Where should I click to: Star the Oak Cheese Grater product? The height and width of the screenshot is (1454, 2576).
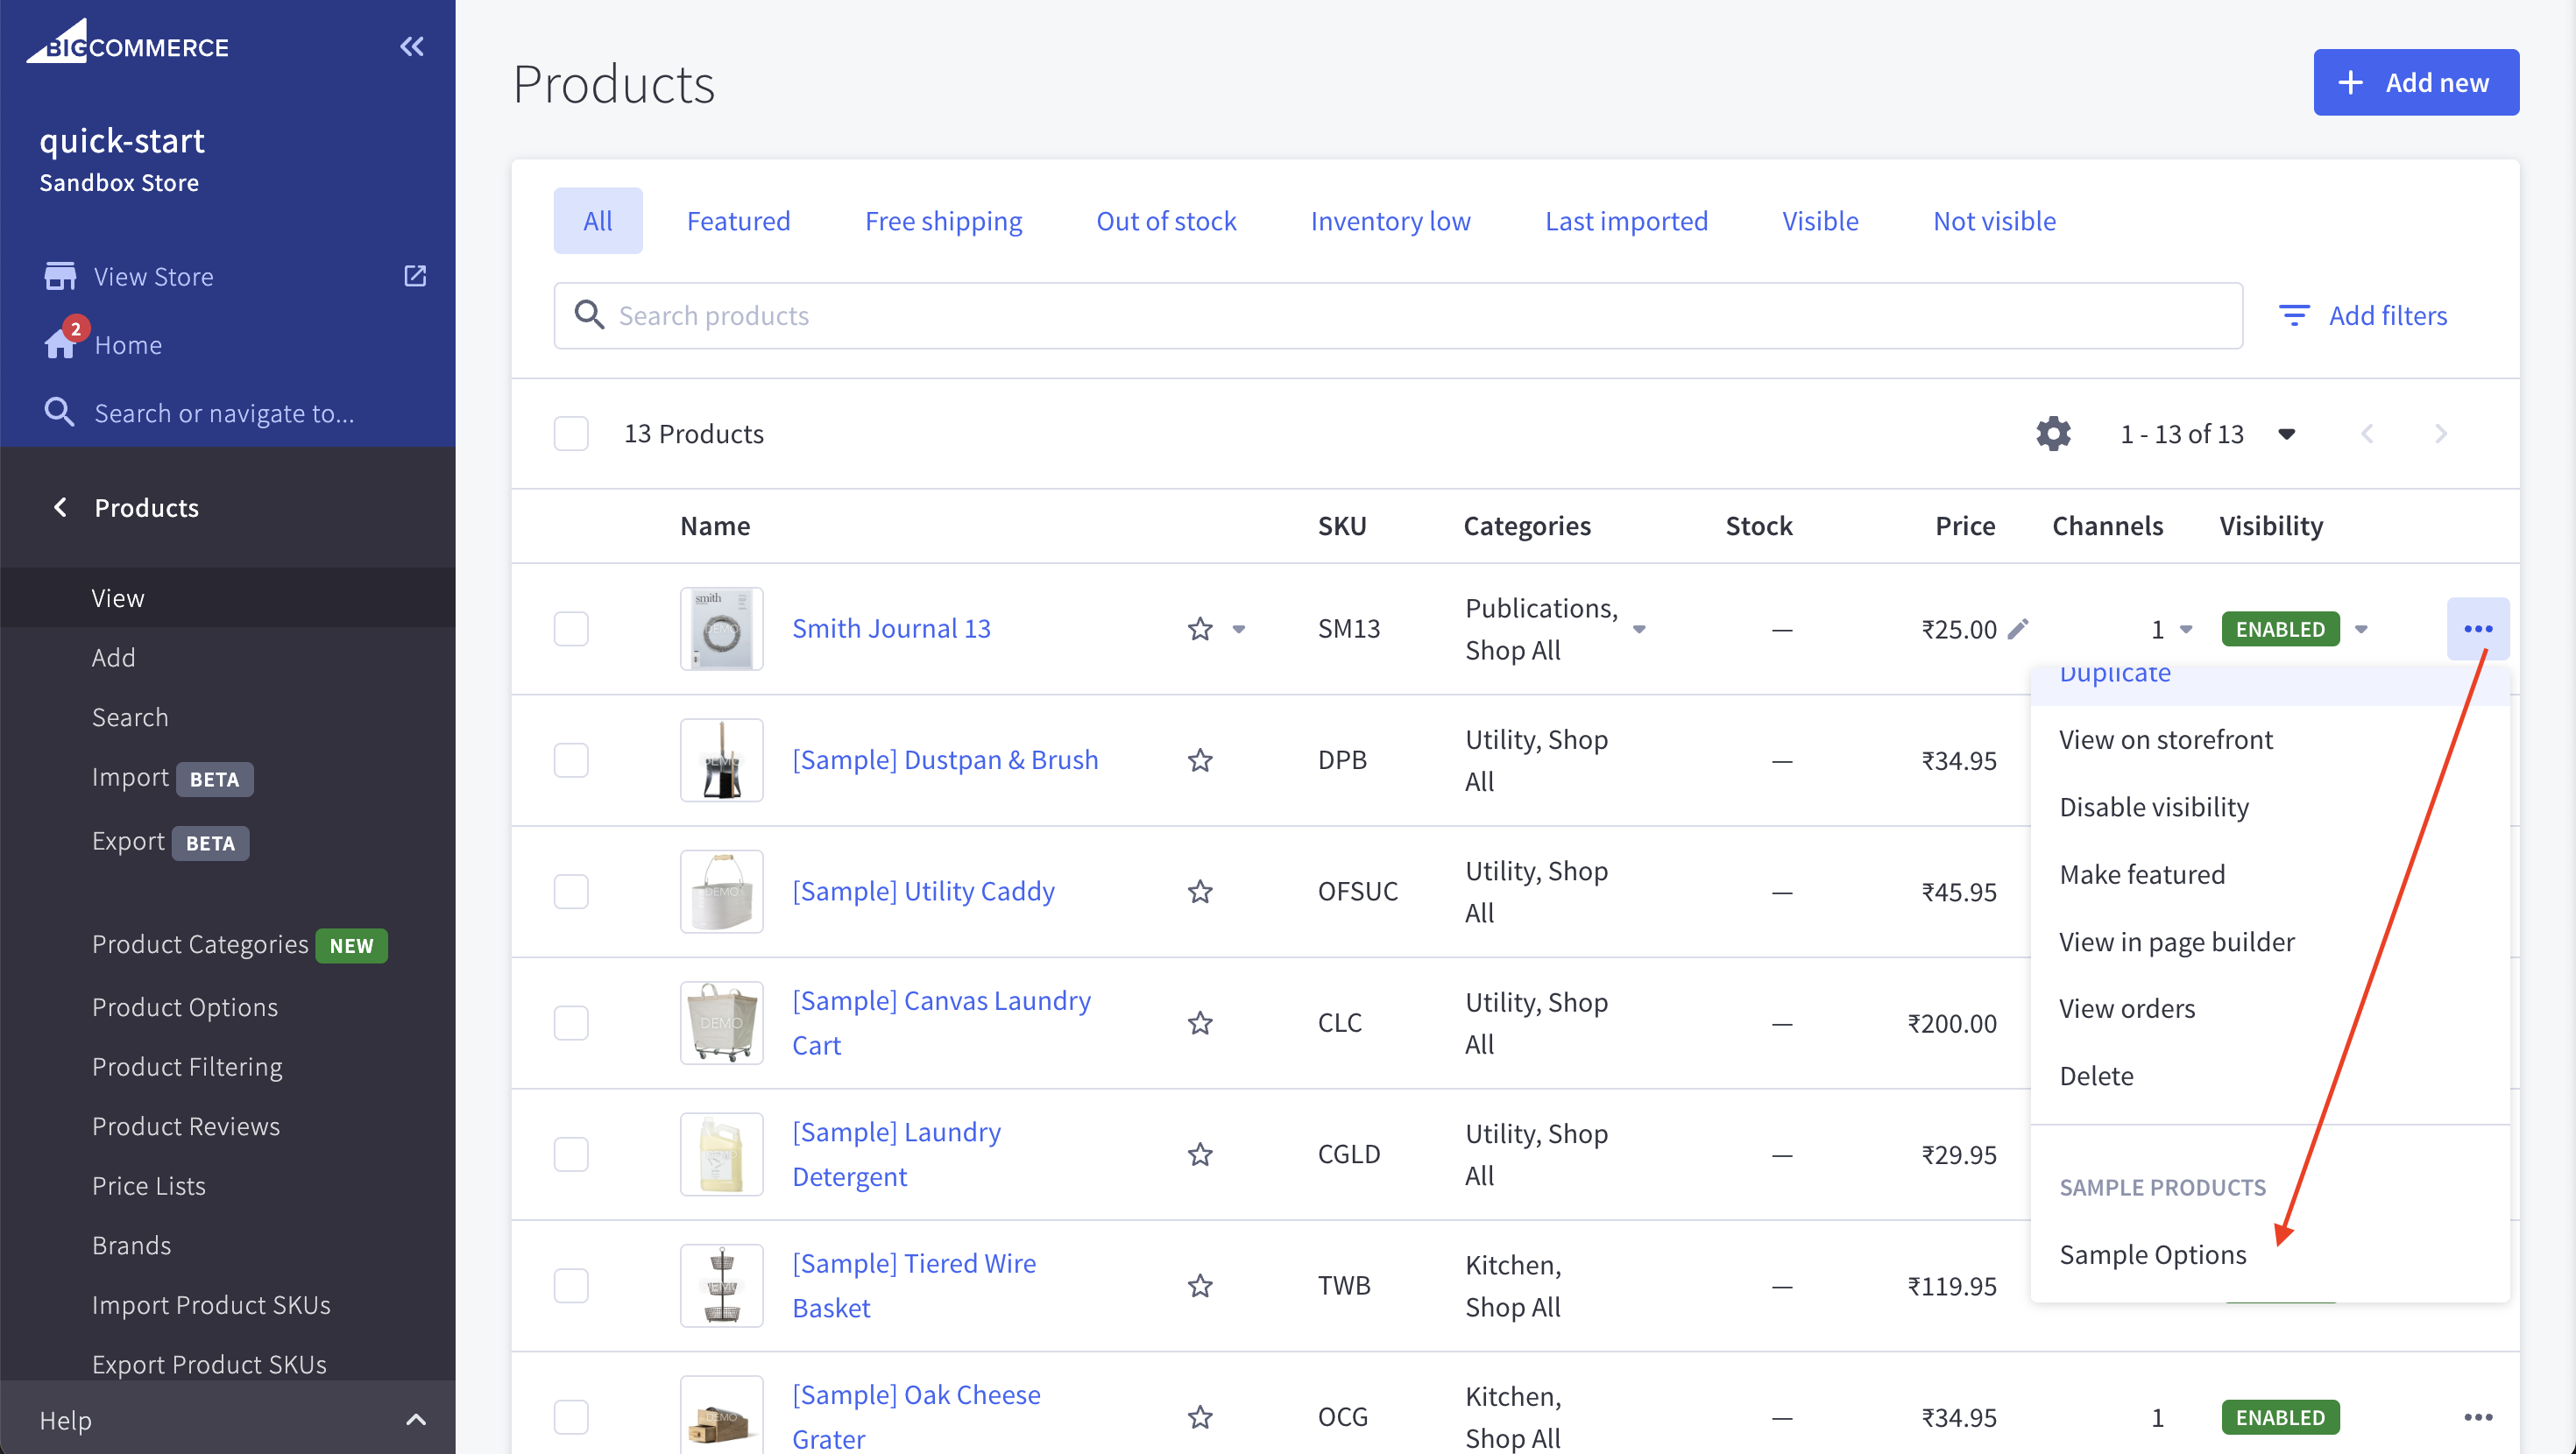click(x=1200, y=1417)
